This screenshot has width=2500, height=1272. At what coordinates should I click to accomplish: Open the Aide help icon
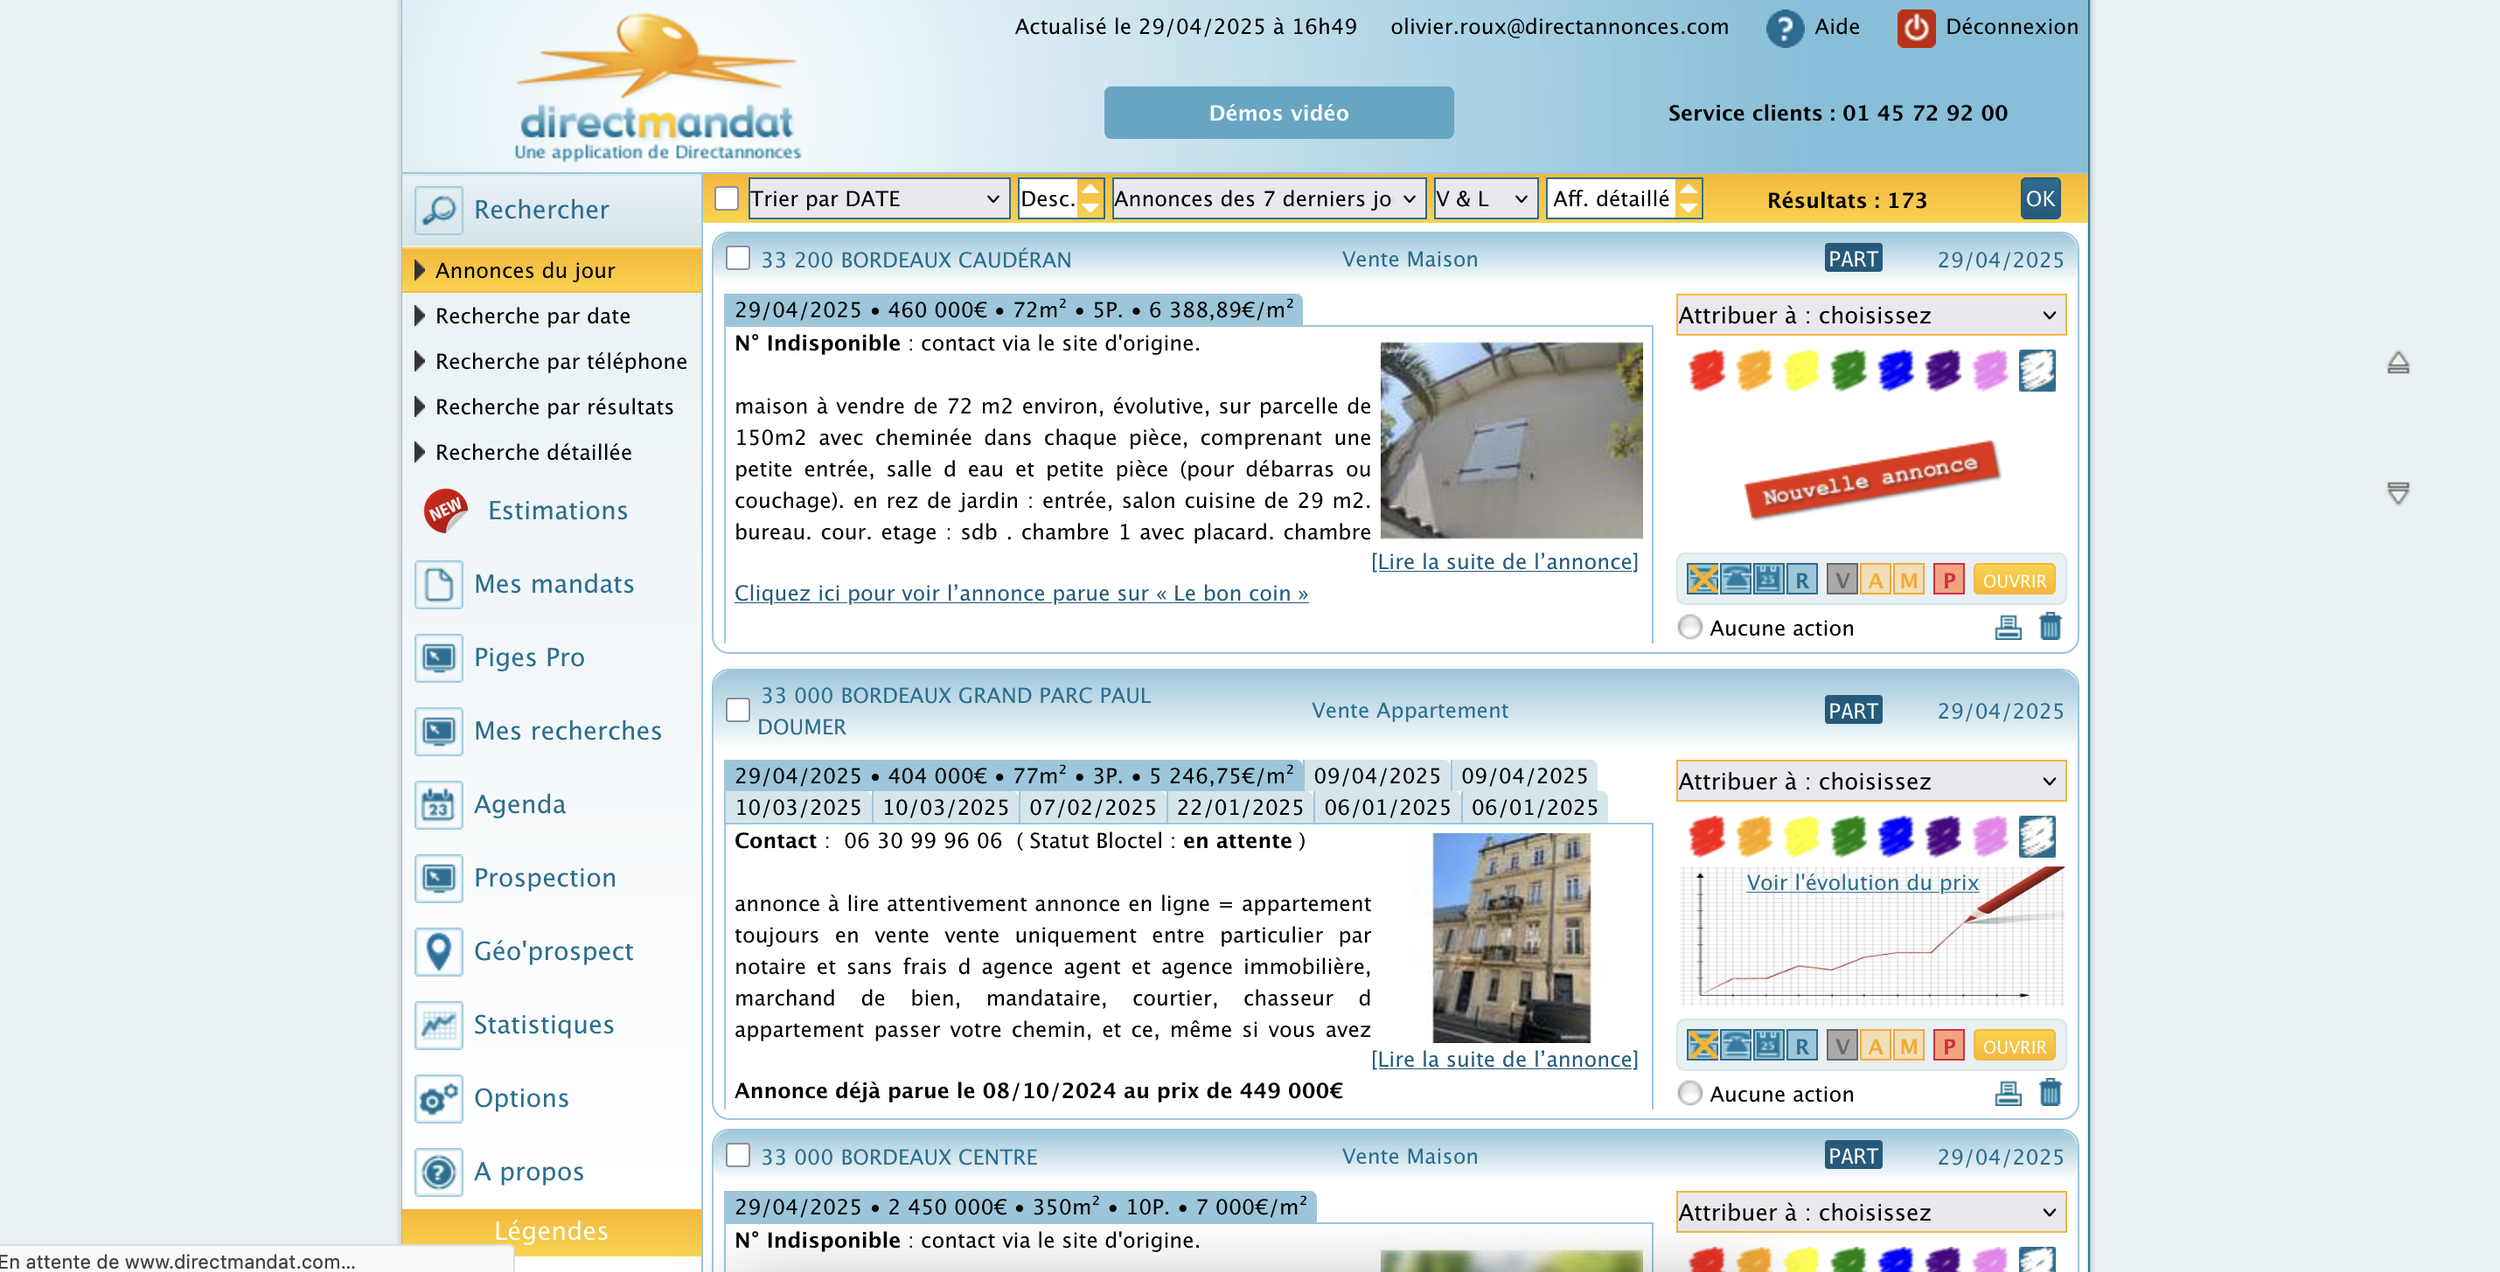[x=1784, y=28]
